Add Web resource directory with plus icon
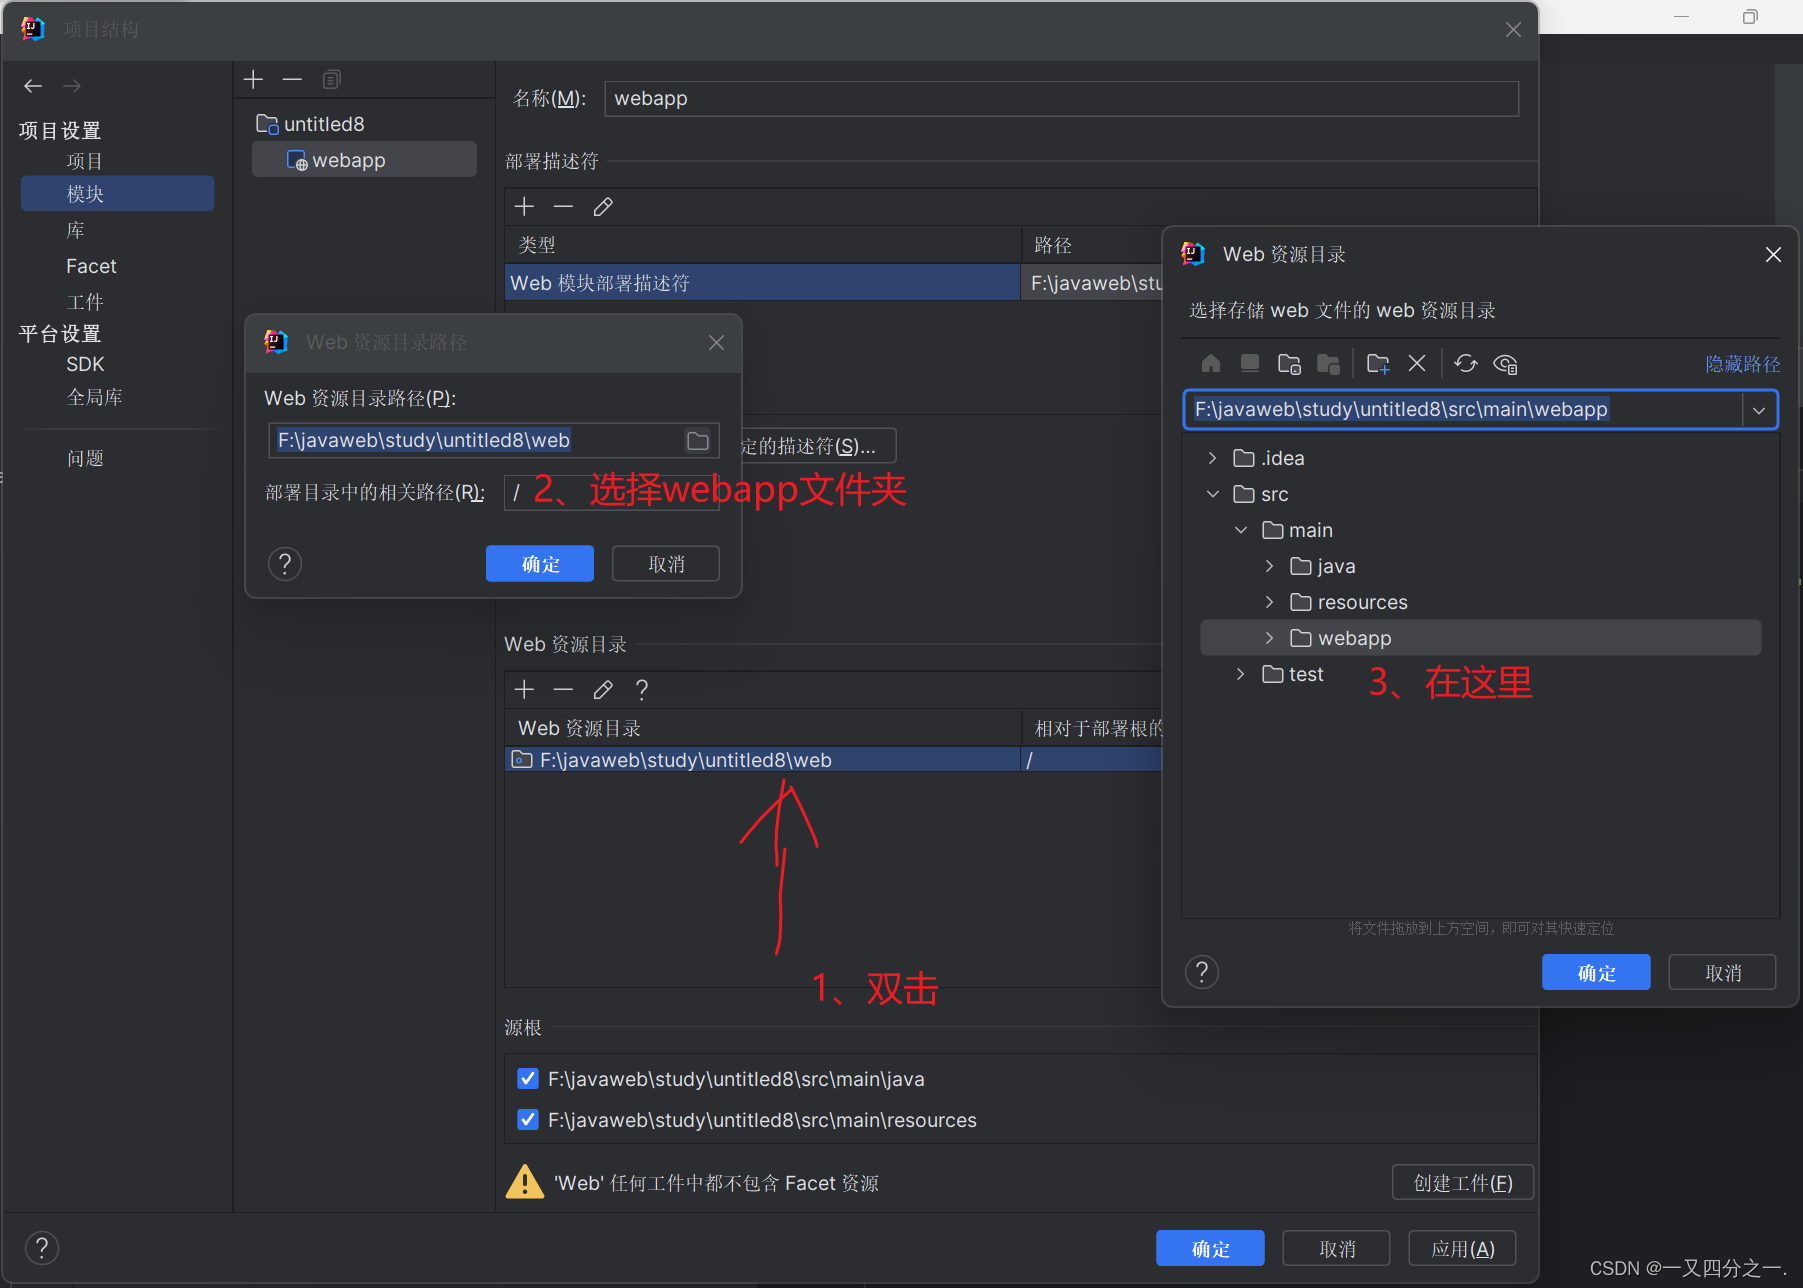 524,689
